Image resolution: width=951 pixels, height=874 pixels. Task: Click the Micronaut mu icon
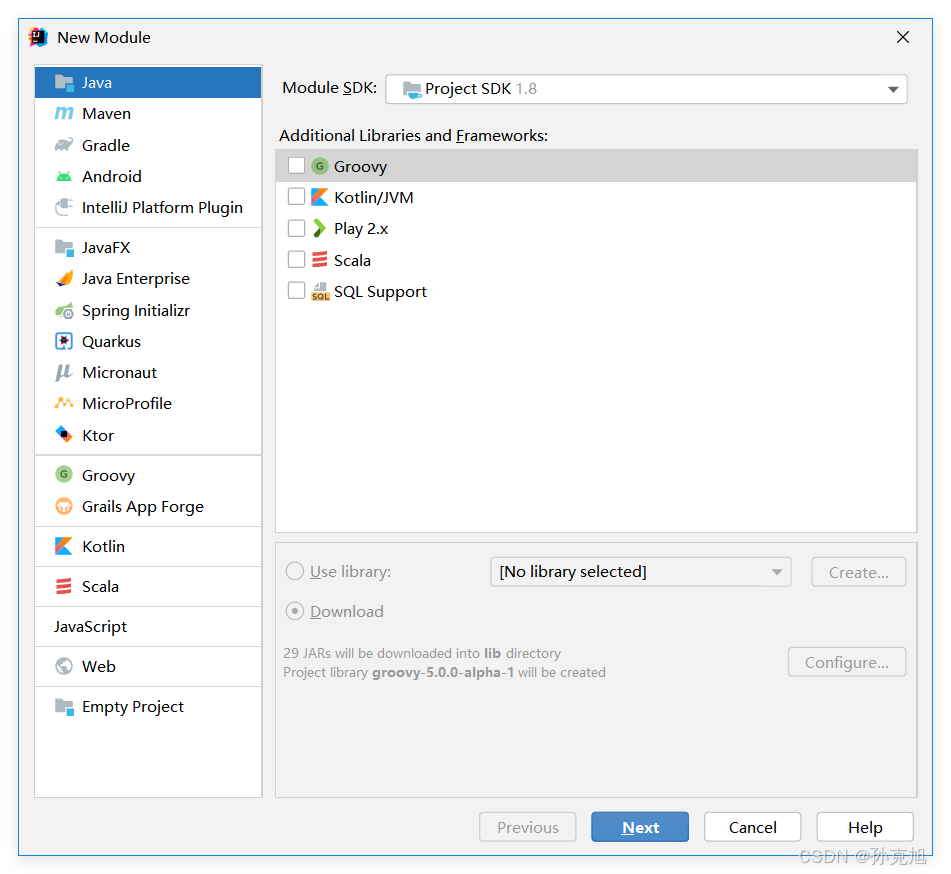(x=64, y=372)
